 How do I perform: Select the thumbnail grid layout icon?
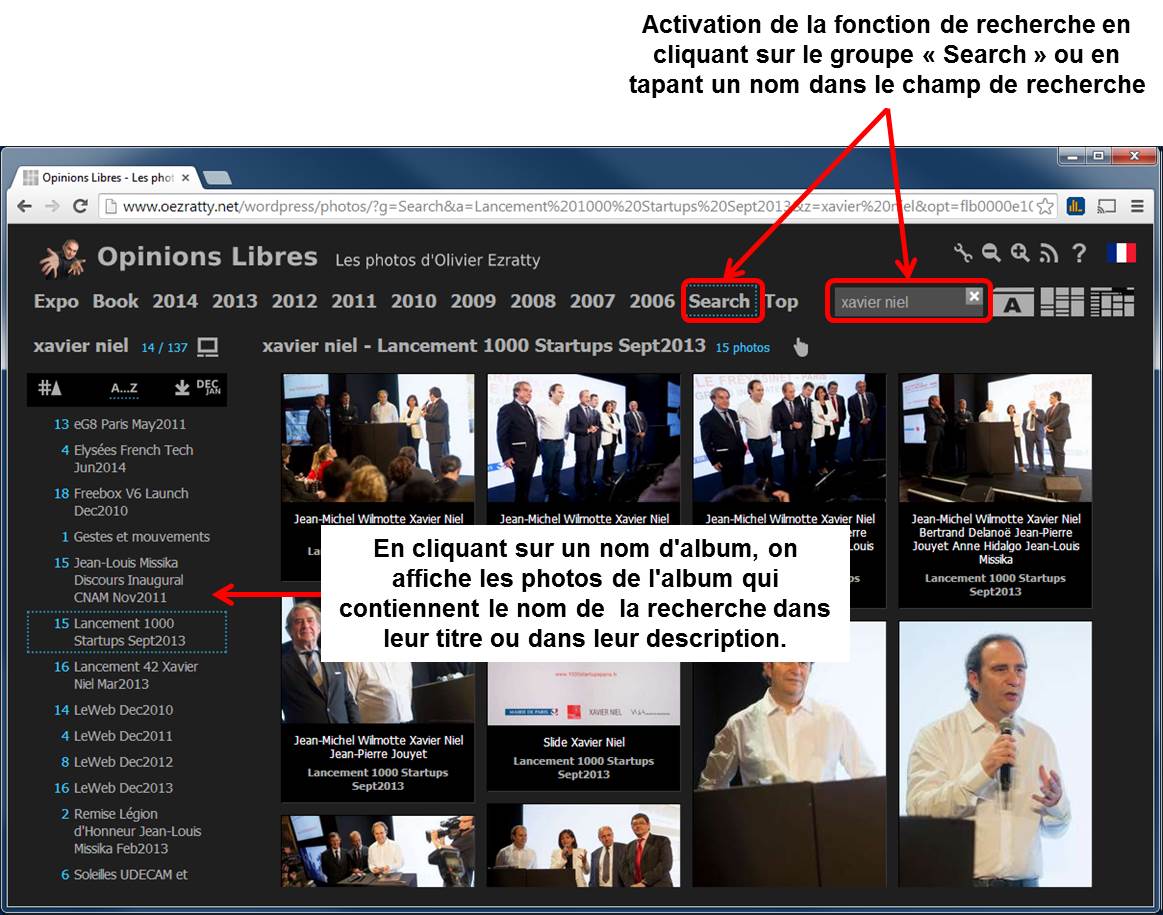1061,302
